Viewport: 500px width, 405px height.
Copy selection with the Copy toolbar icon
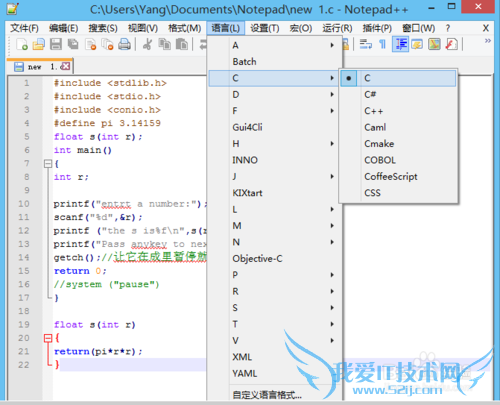point(164,44)
